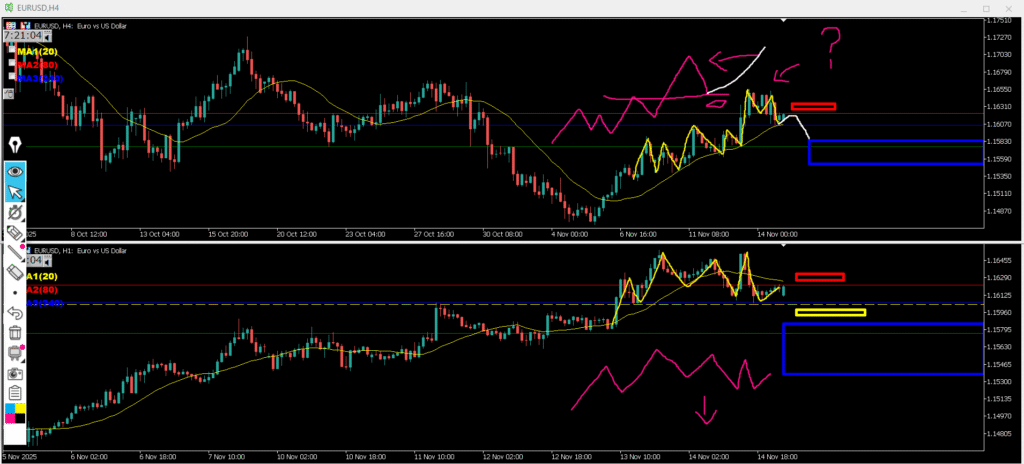Click the grid icon in H4 chart header
Viewport: 1024px width, 464px height.
click(11, 25)
